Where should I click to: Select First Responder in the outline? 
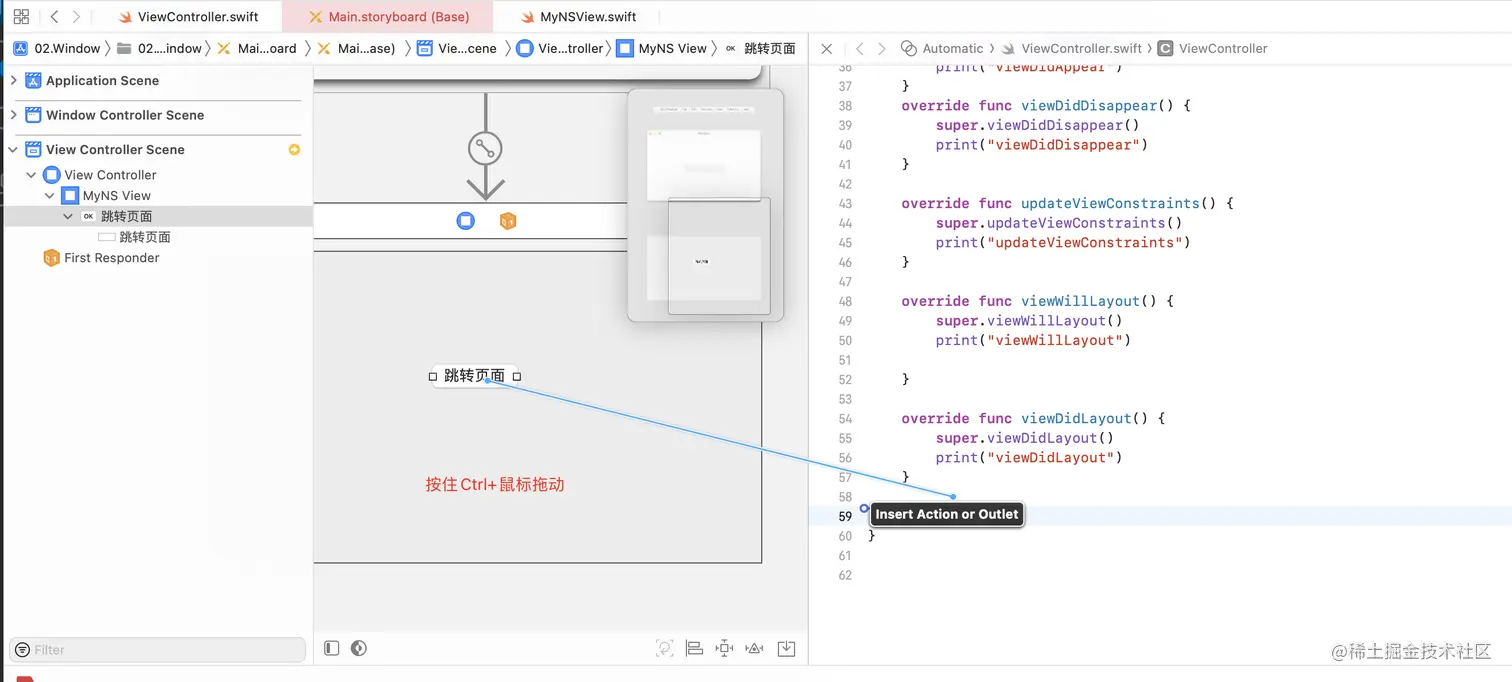click(x=111, y=258)
